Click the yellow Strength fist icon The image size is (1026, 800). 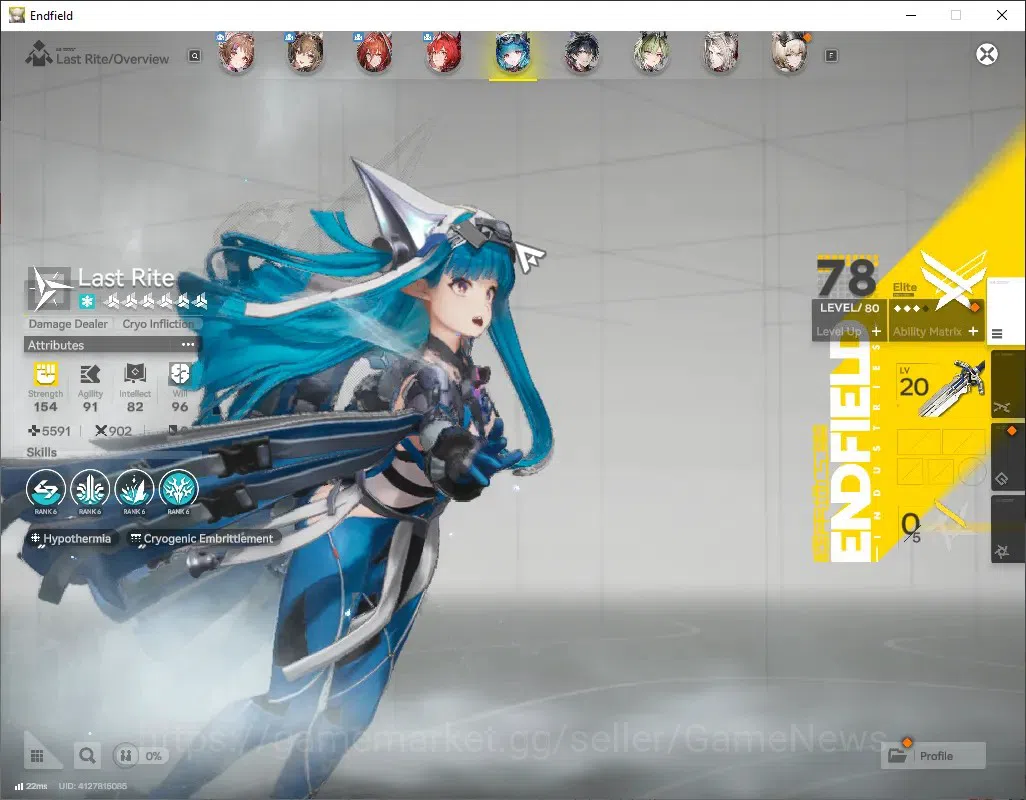tap(45, 374)
